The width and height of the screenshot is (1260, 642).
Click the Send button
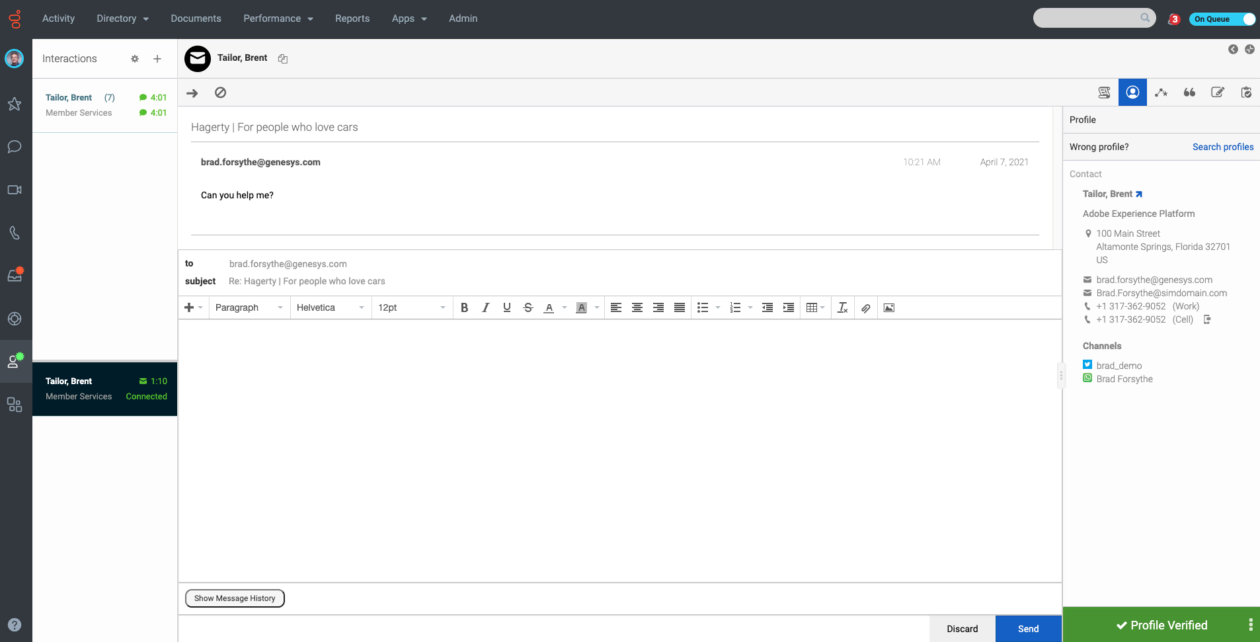1028,629
